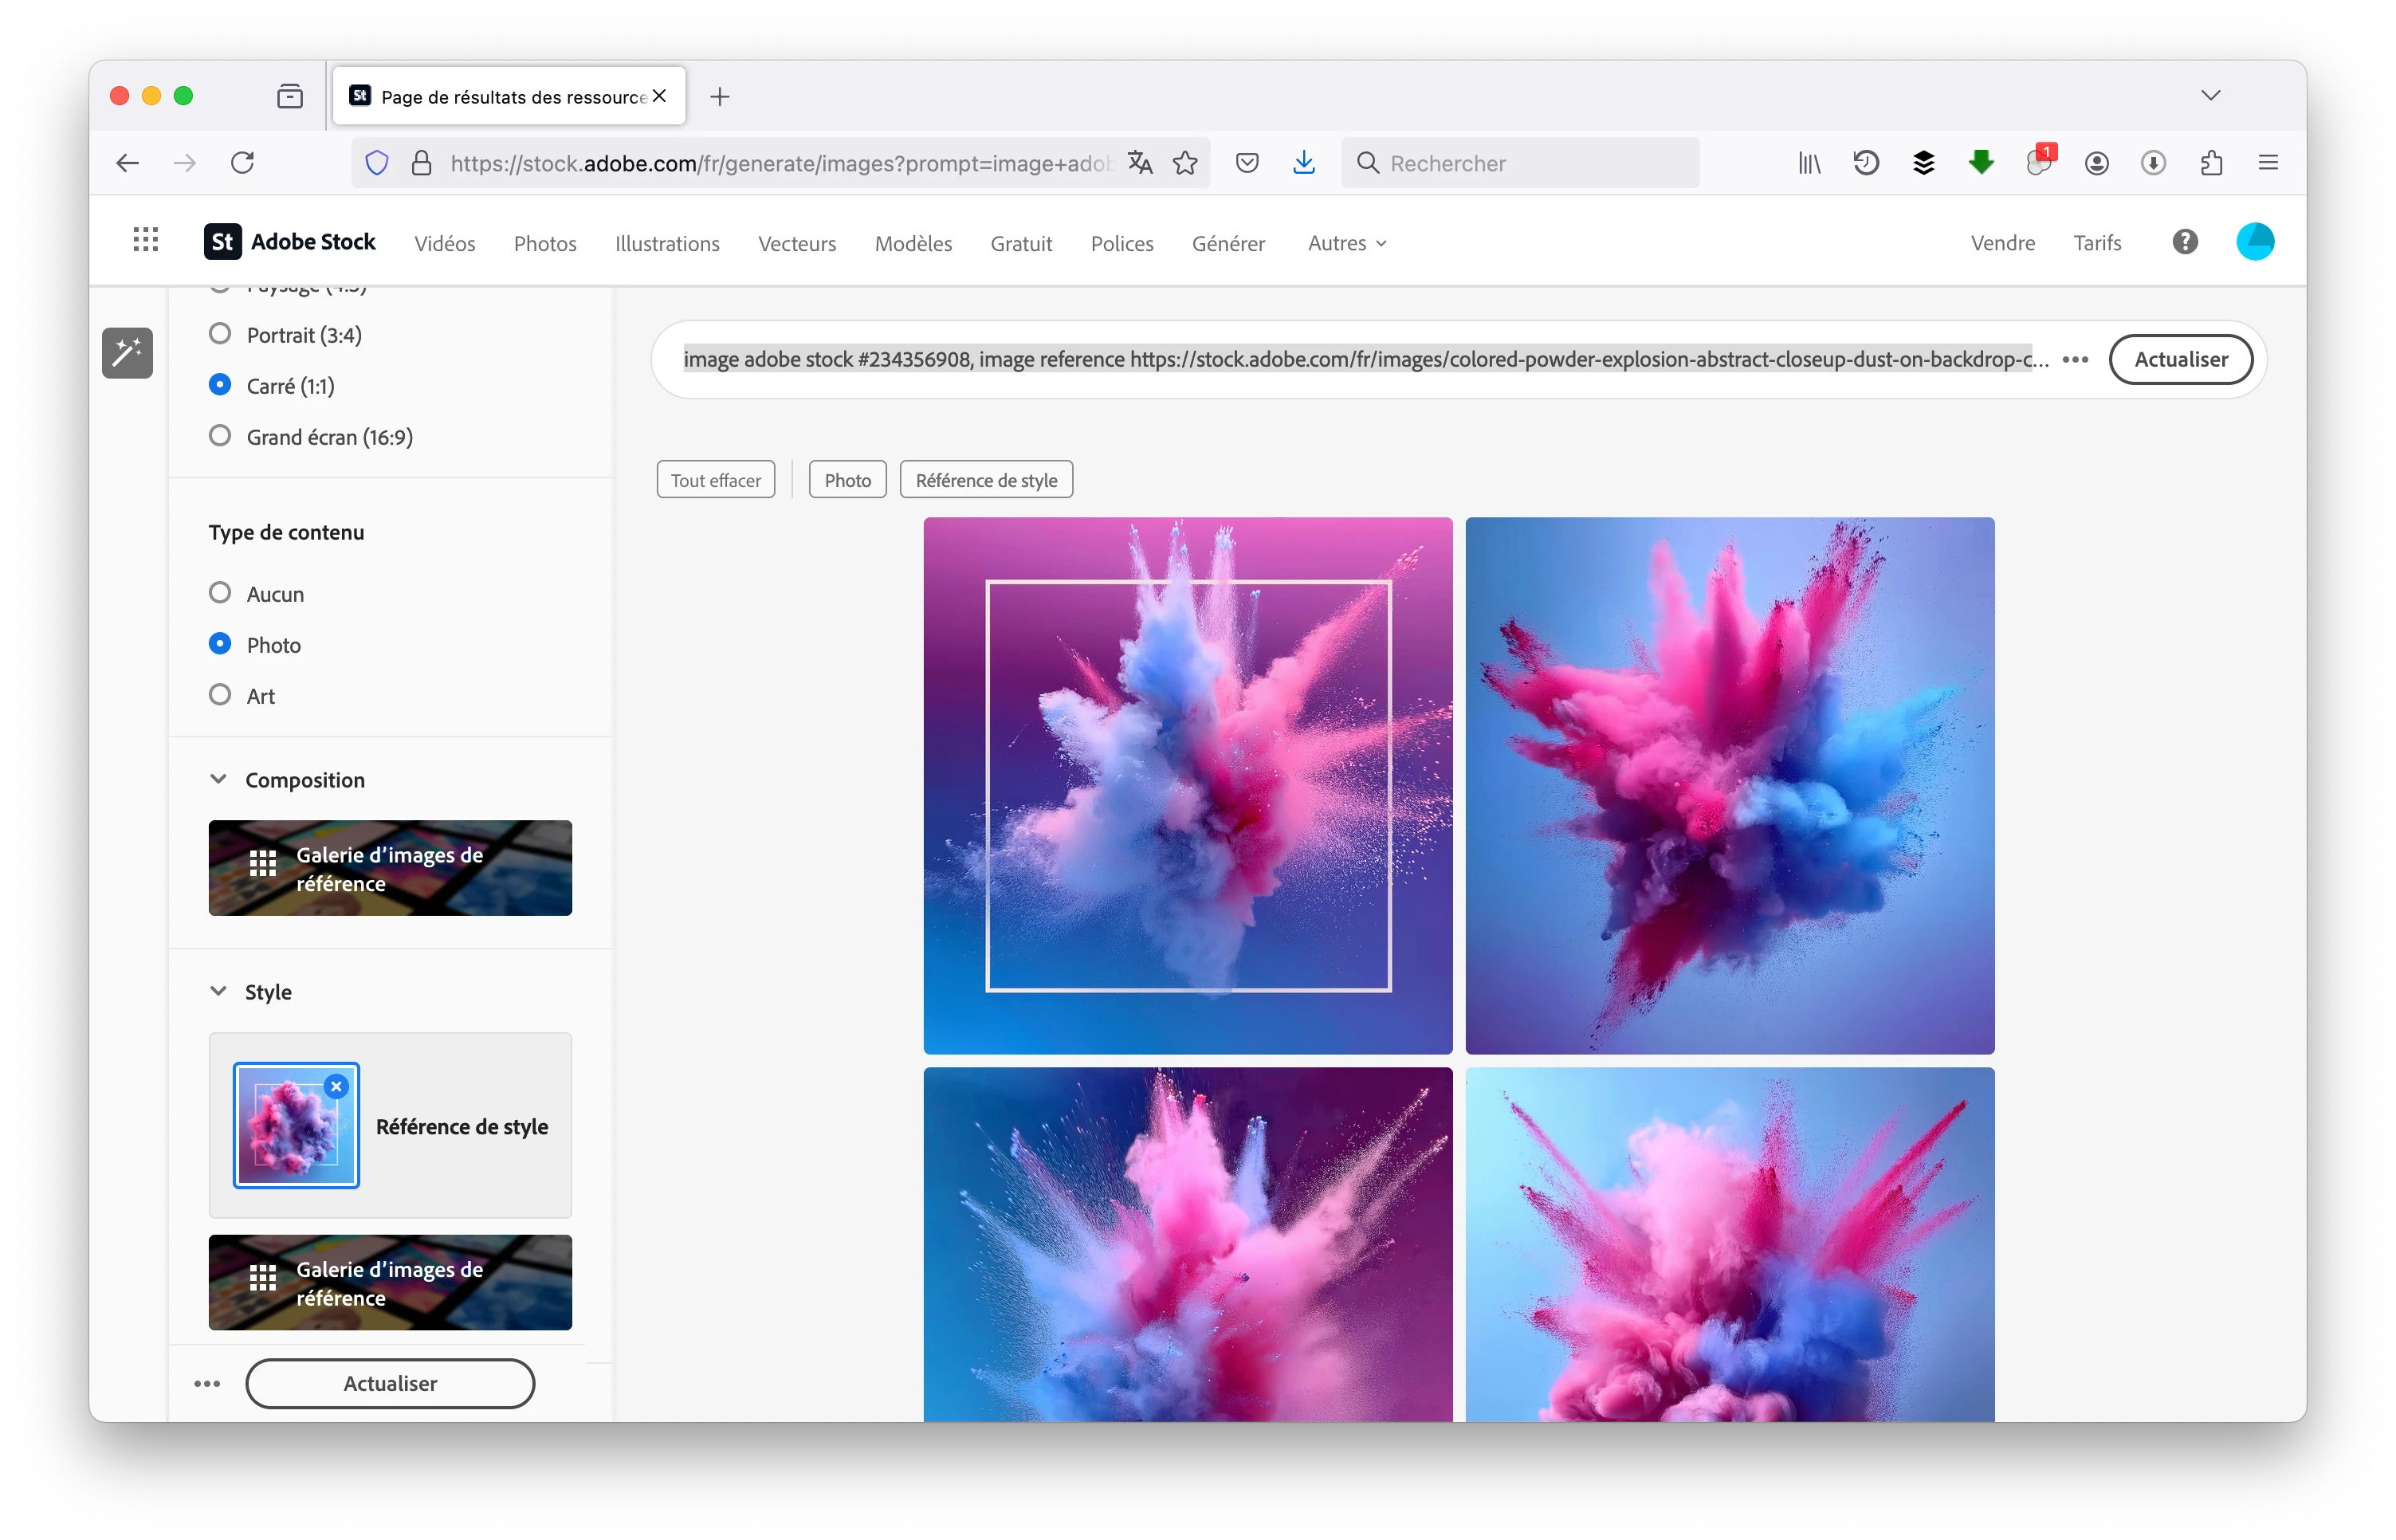Collapse the Style section chevron
The width and height of the screenshot is (2396, 1540).
(x=218, y=991)
